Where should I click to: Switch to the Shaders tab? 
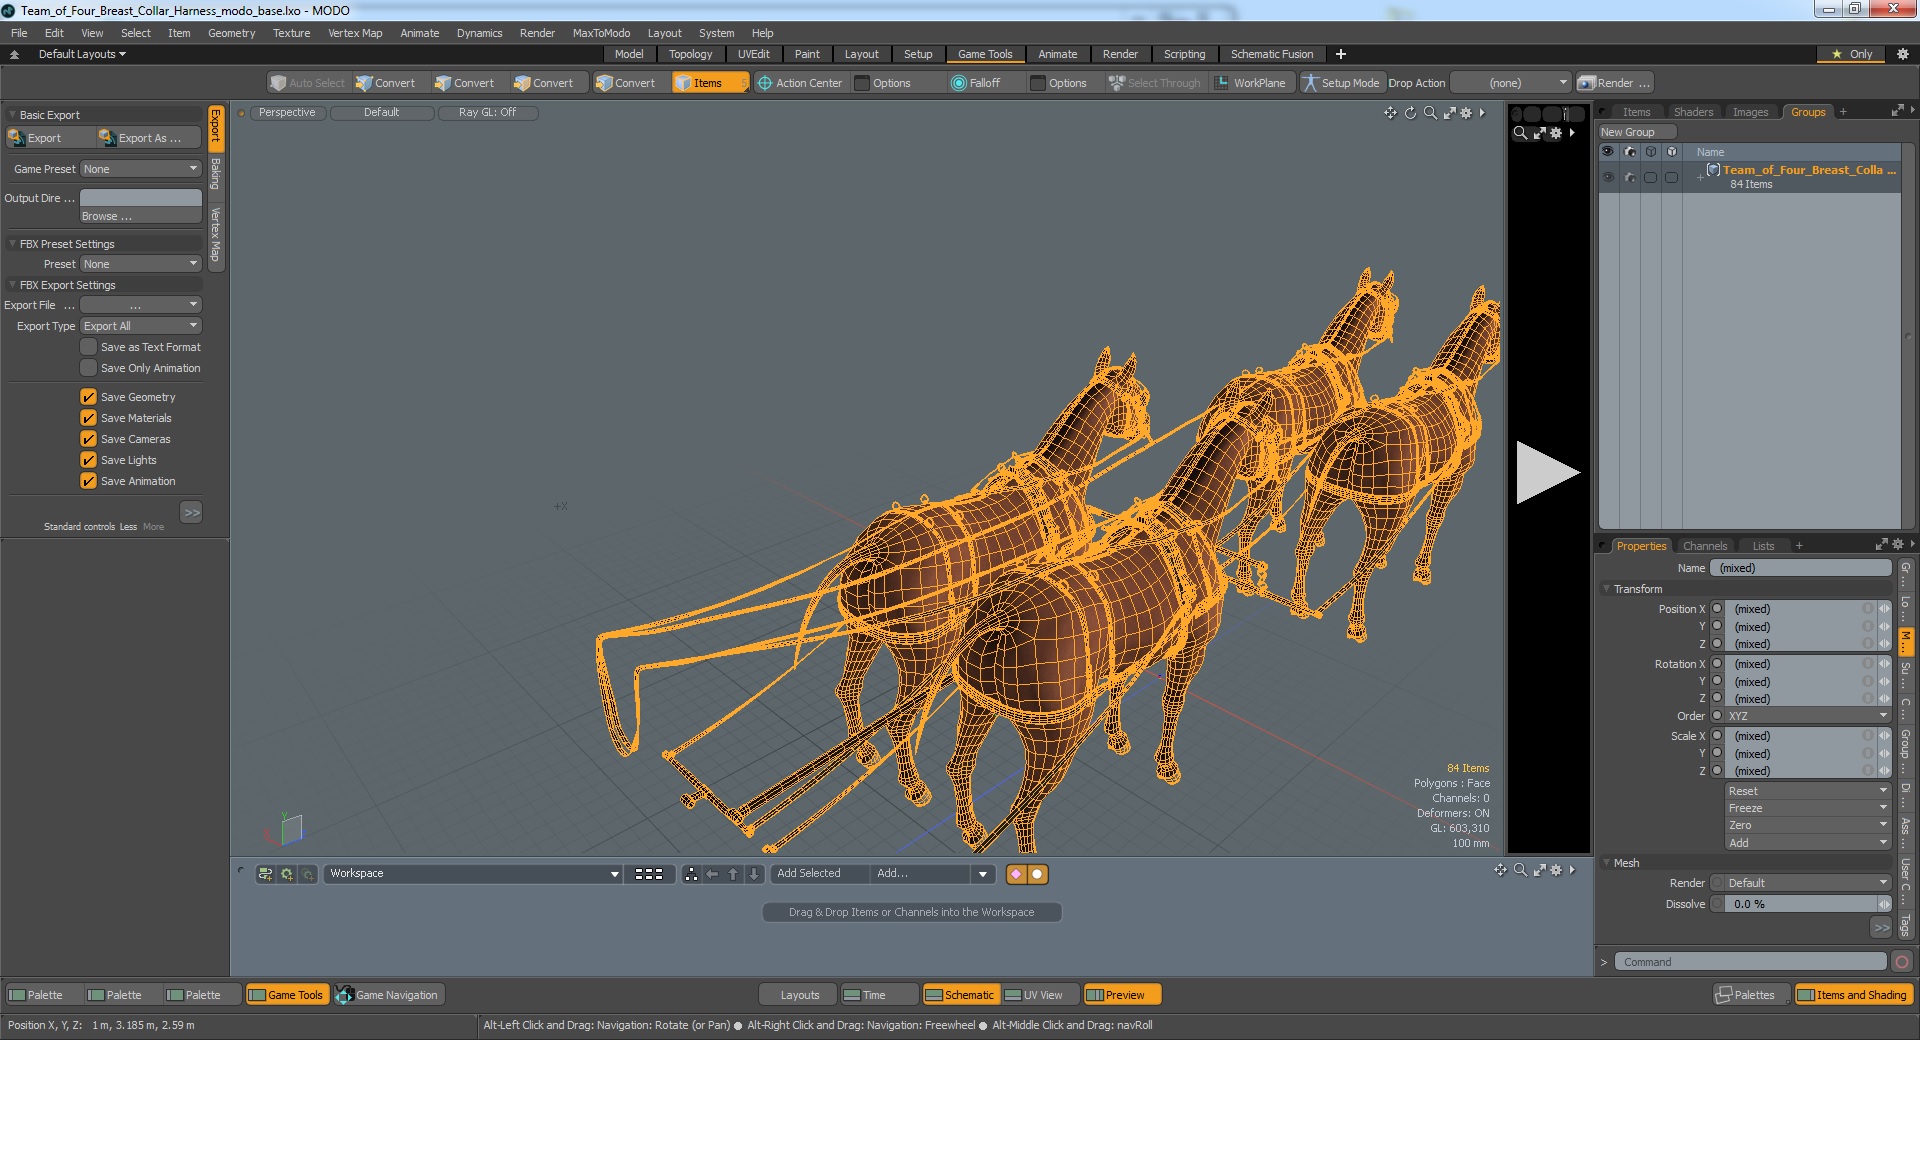tap(1693, 112)
